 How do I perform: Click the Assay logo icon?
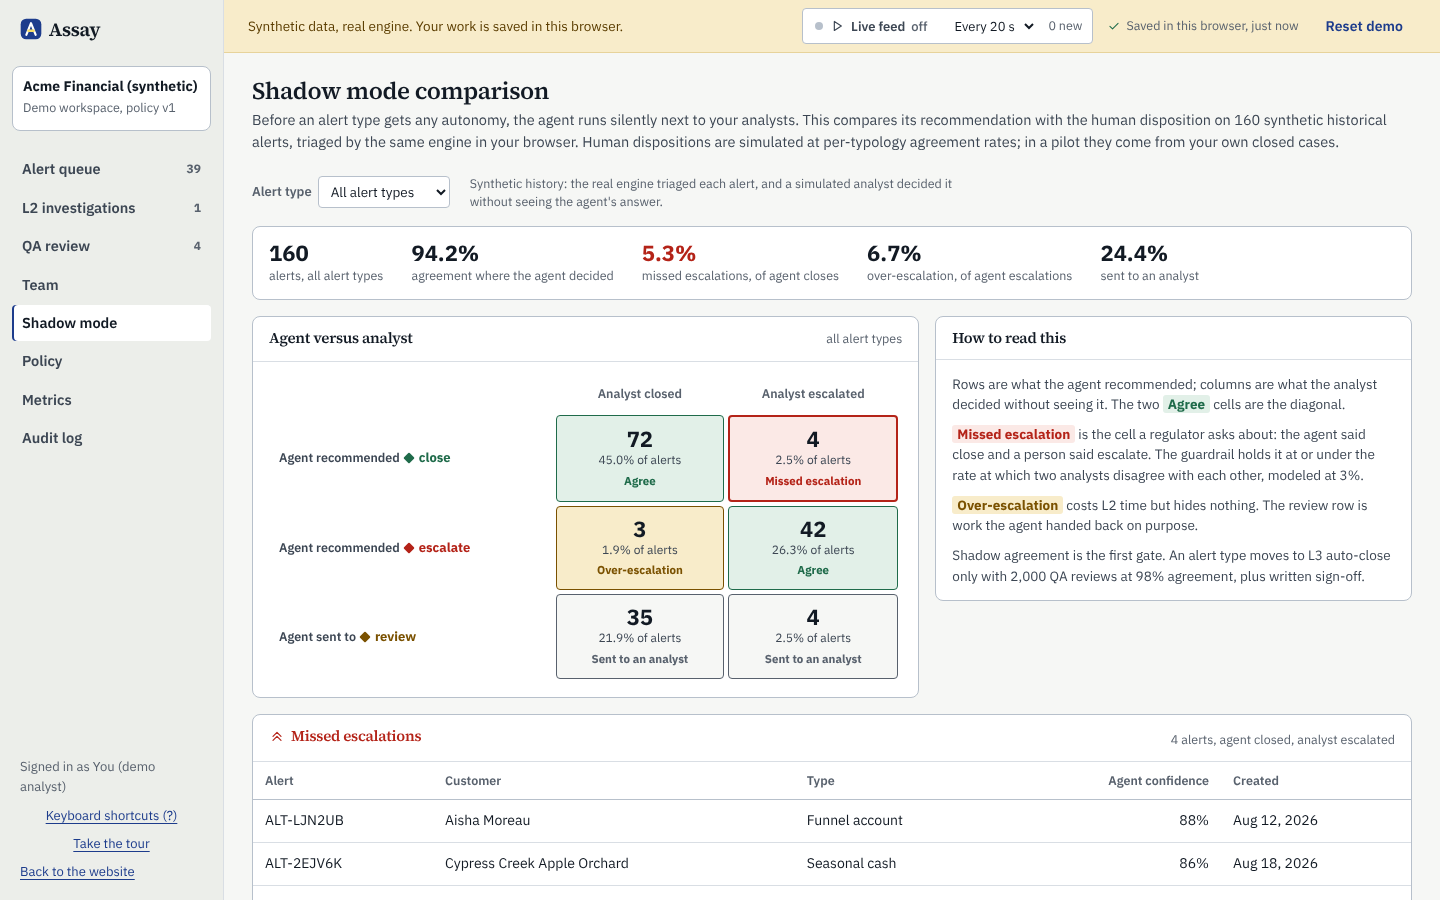coord(31,29)
